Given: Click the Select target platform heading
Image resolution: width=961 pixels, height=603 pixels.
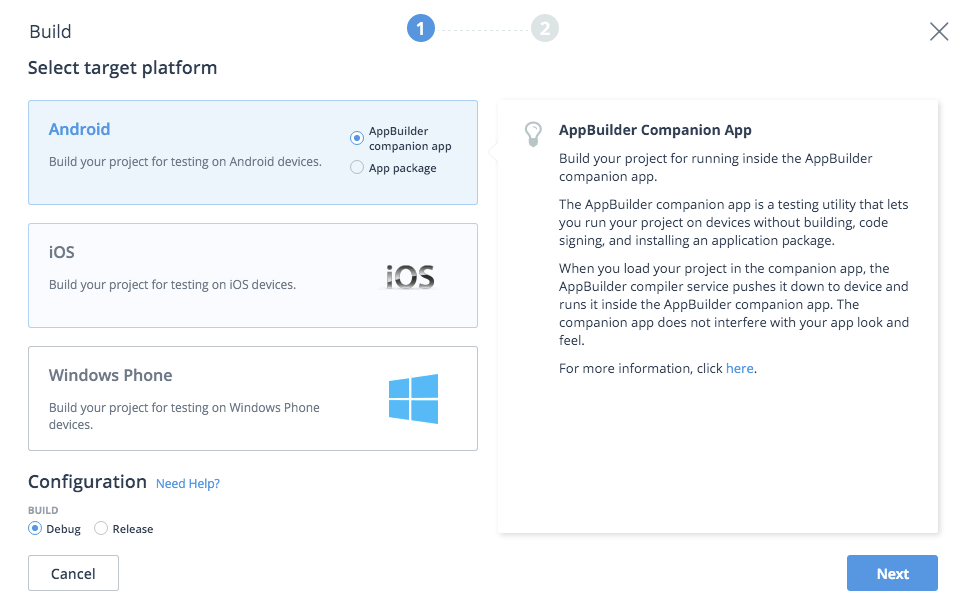Looking at the screenshot, I should point(123,67).
